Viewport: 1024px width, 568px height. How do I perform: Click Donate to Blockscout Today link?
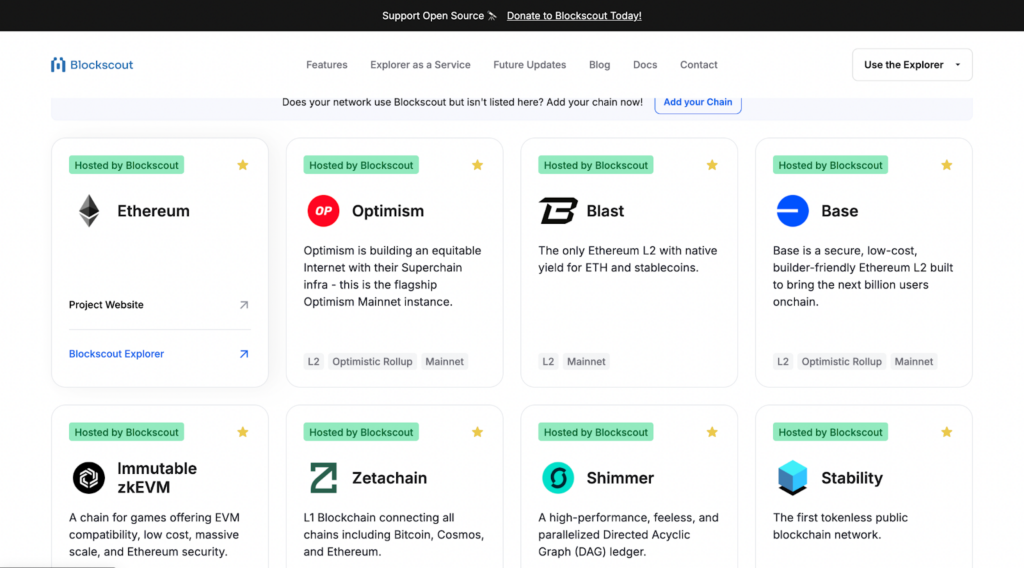[574, 16]
